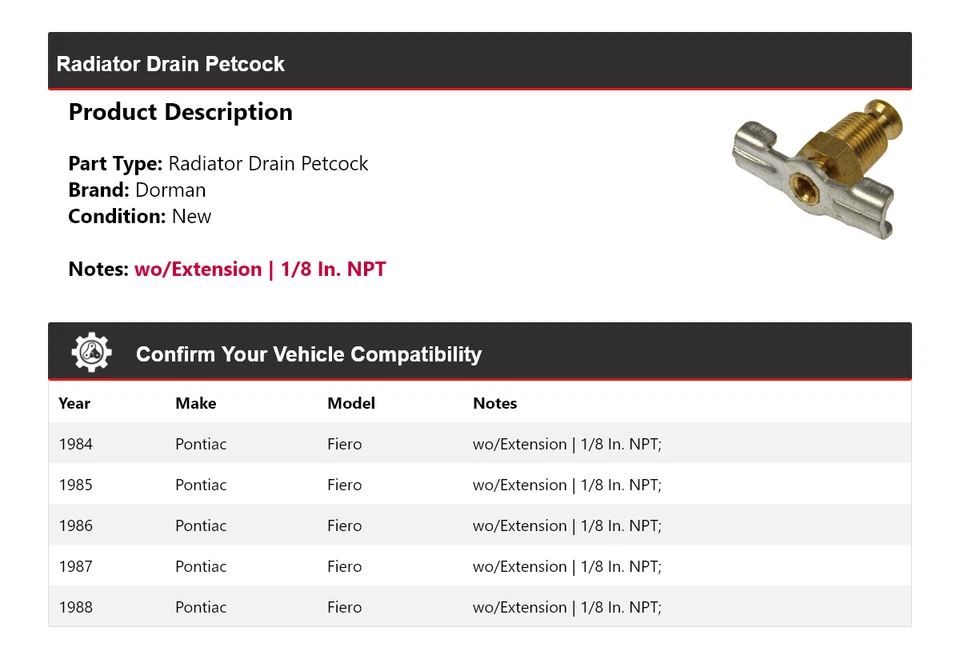Click the brass radiator petcock product image

818,167
